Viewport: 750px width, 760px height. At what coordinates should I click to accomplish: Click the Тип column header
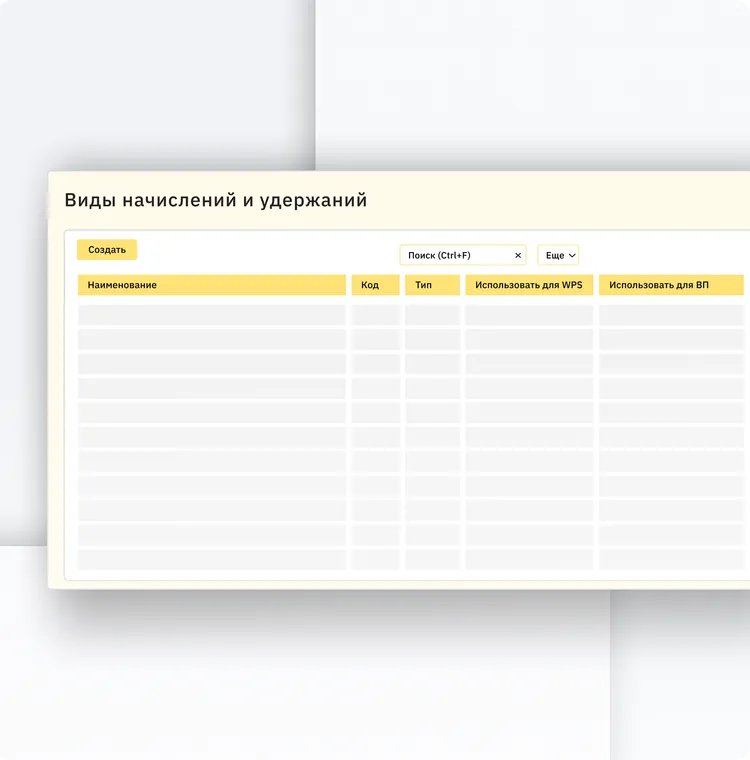click(x=432, y=285)
